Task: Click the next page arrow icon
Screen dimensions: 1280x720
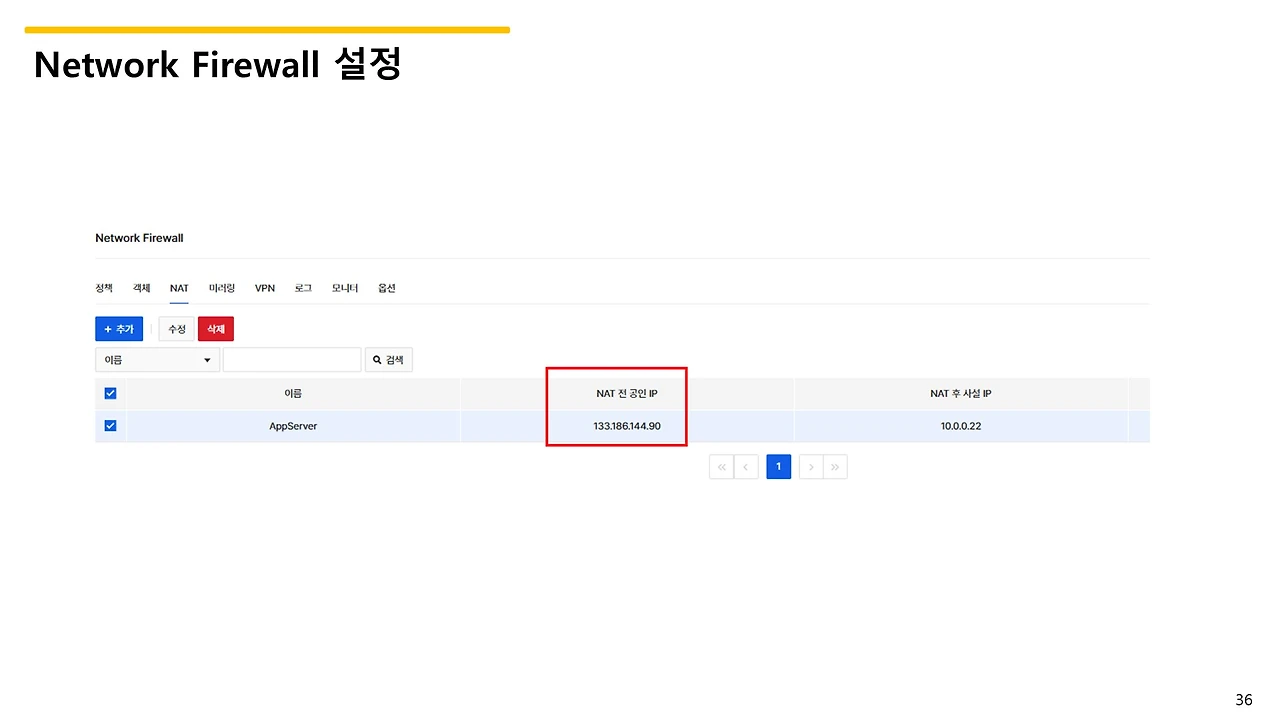Action: [x=811, y=466]
